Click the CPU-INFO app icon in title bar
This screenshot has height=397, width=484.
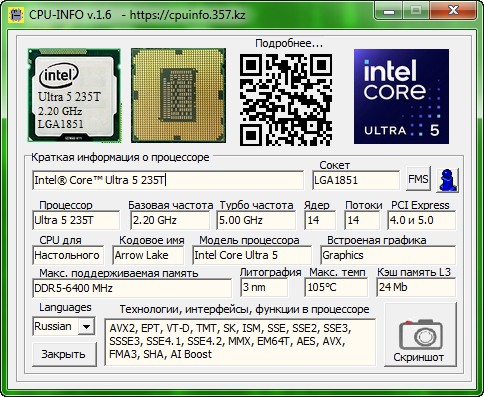pos(16,15)
